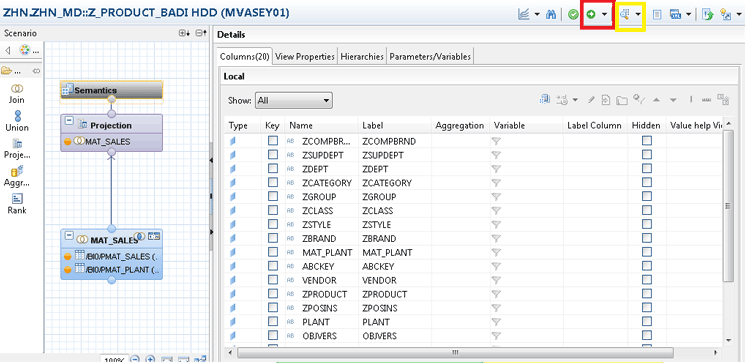The width and height of the screenshot is (745, 363).
Task: Click the expand all icon in Scenario header
Action: tap(184, 33)
